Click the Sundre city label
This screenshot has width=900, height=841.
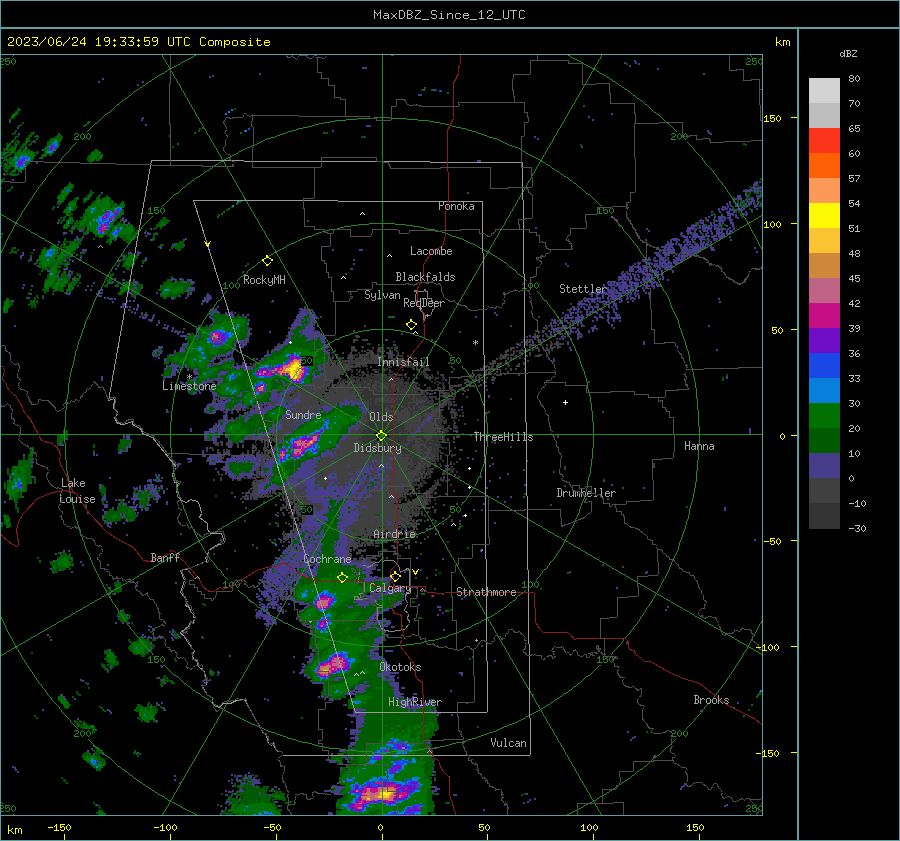point(303,414)
